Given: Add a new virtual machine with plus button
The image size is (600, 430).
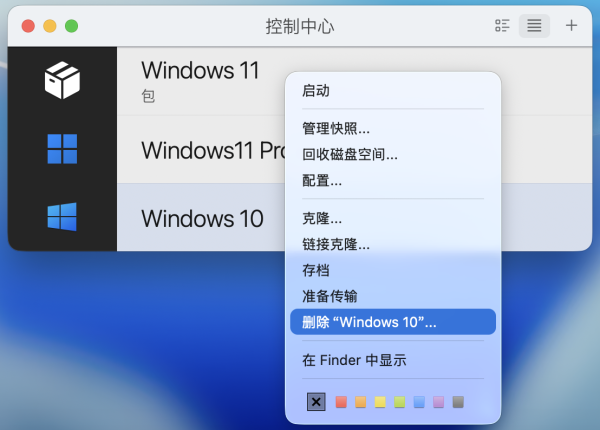Looking at the screenshot, I should pos(571,25).
